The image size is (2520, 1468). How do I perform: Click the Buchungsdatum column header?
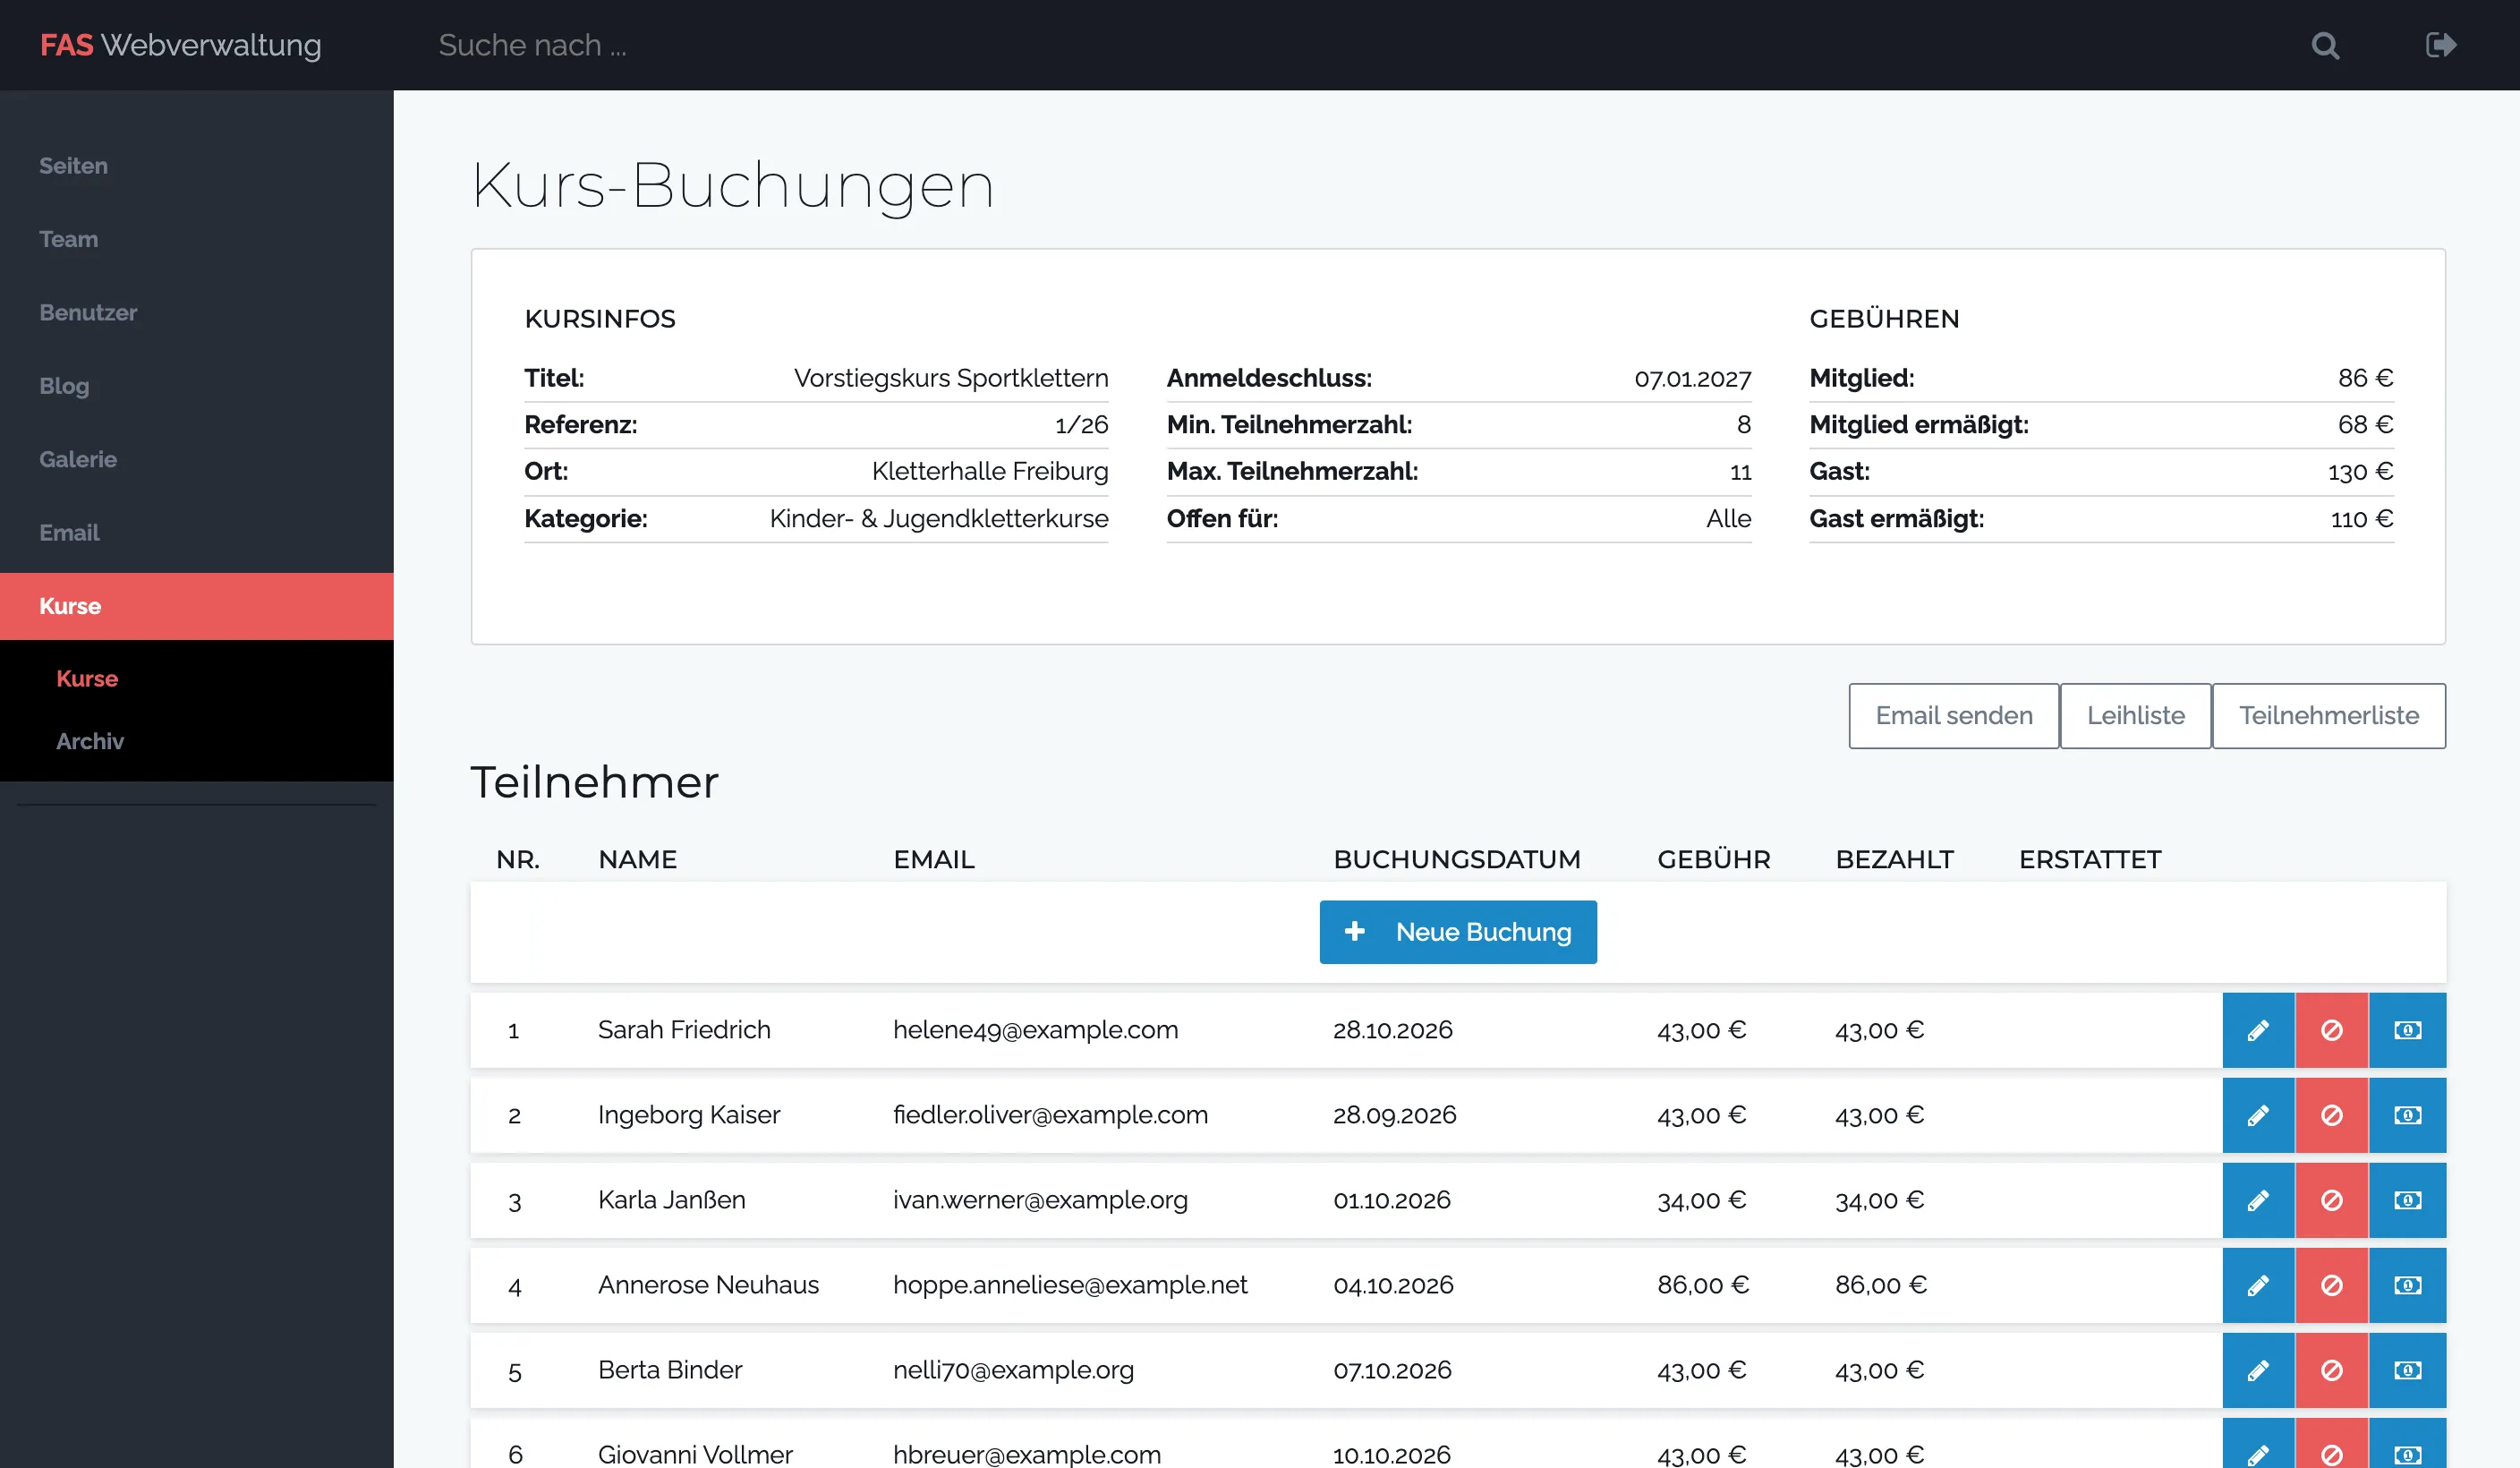(1457, 860)
